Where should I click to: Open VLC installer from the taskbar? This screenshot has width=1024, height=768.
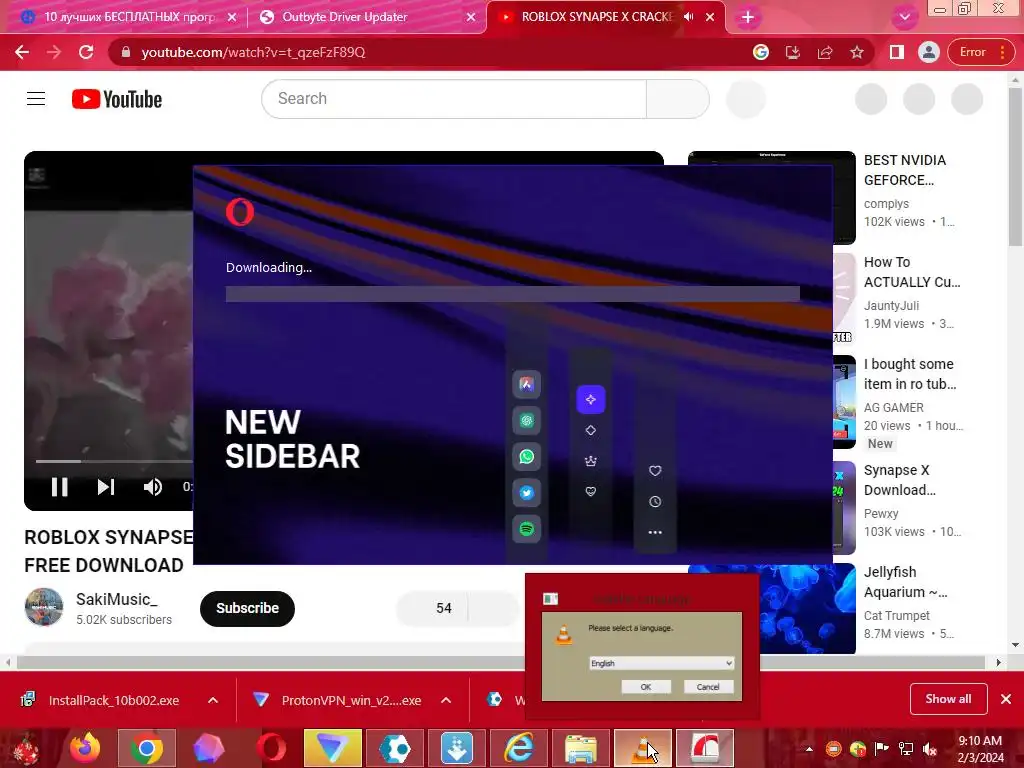(x=643, y=748)
